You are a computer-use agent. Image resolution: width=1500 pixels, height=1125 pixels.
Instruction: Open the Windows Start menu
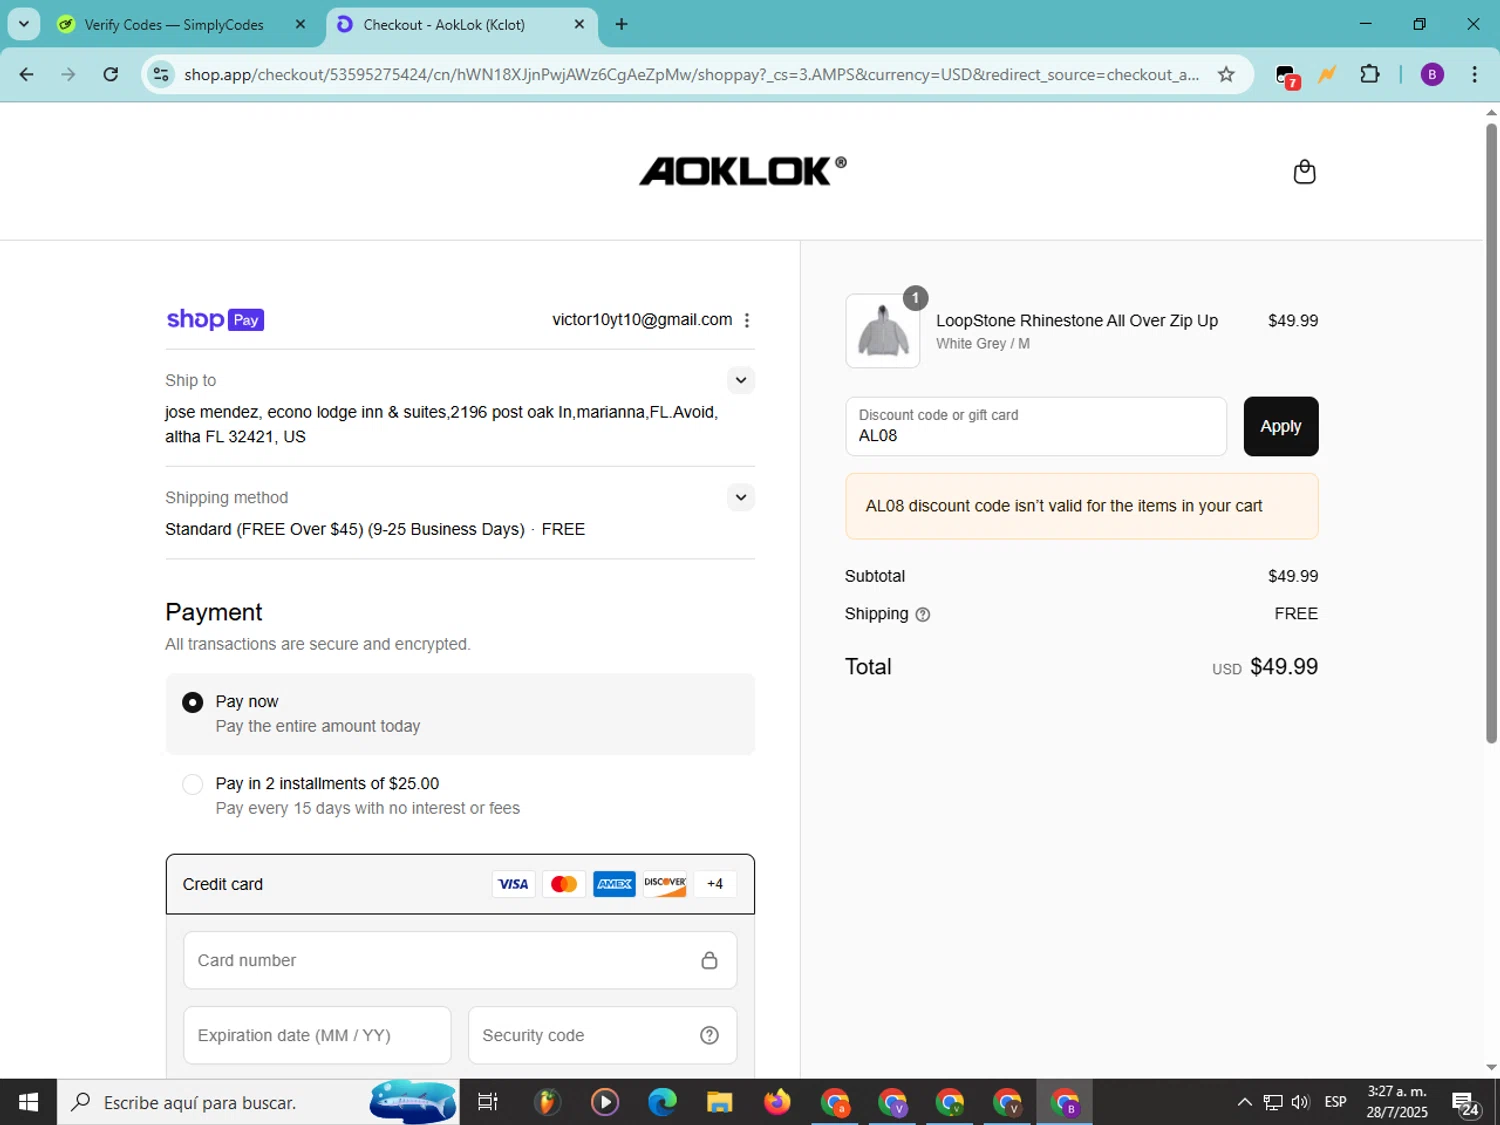[28, 1102]
